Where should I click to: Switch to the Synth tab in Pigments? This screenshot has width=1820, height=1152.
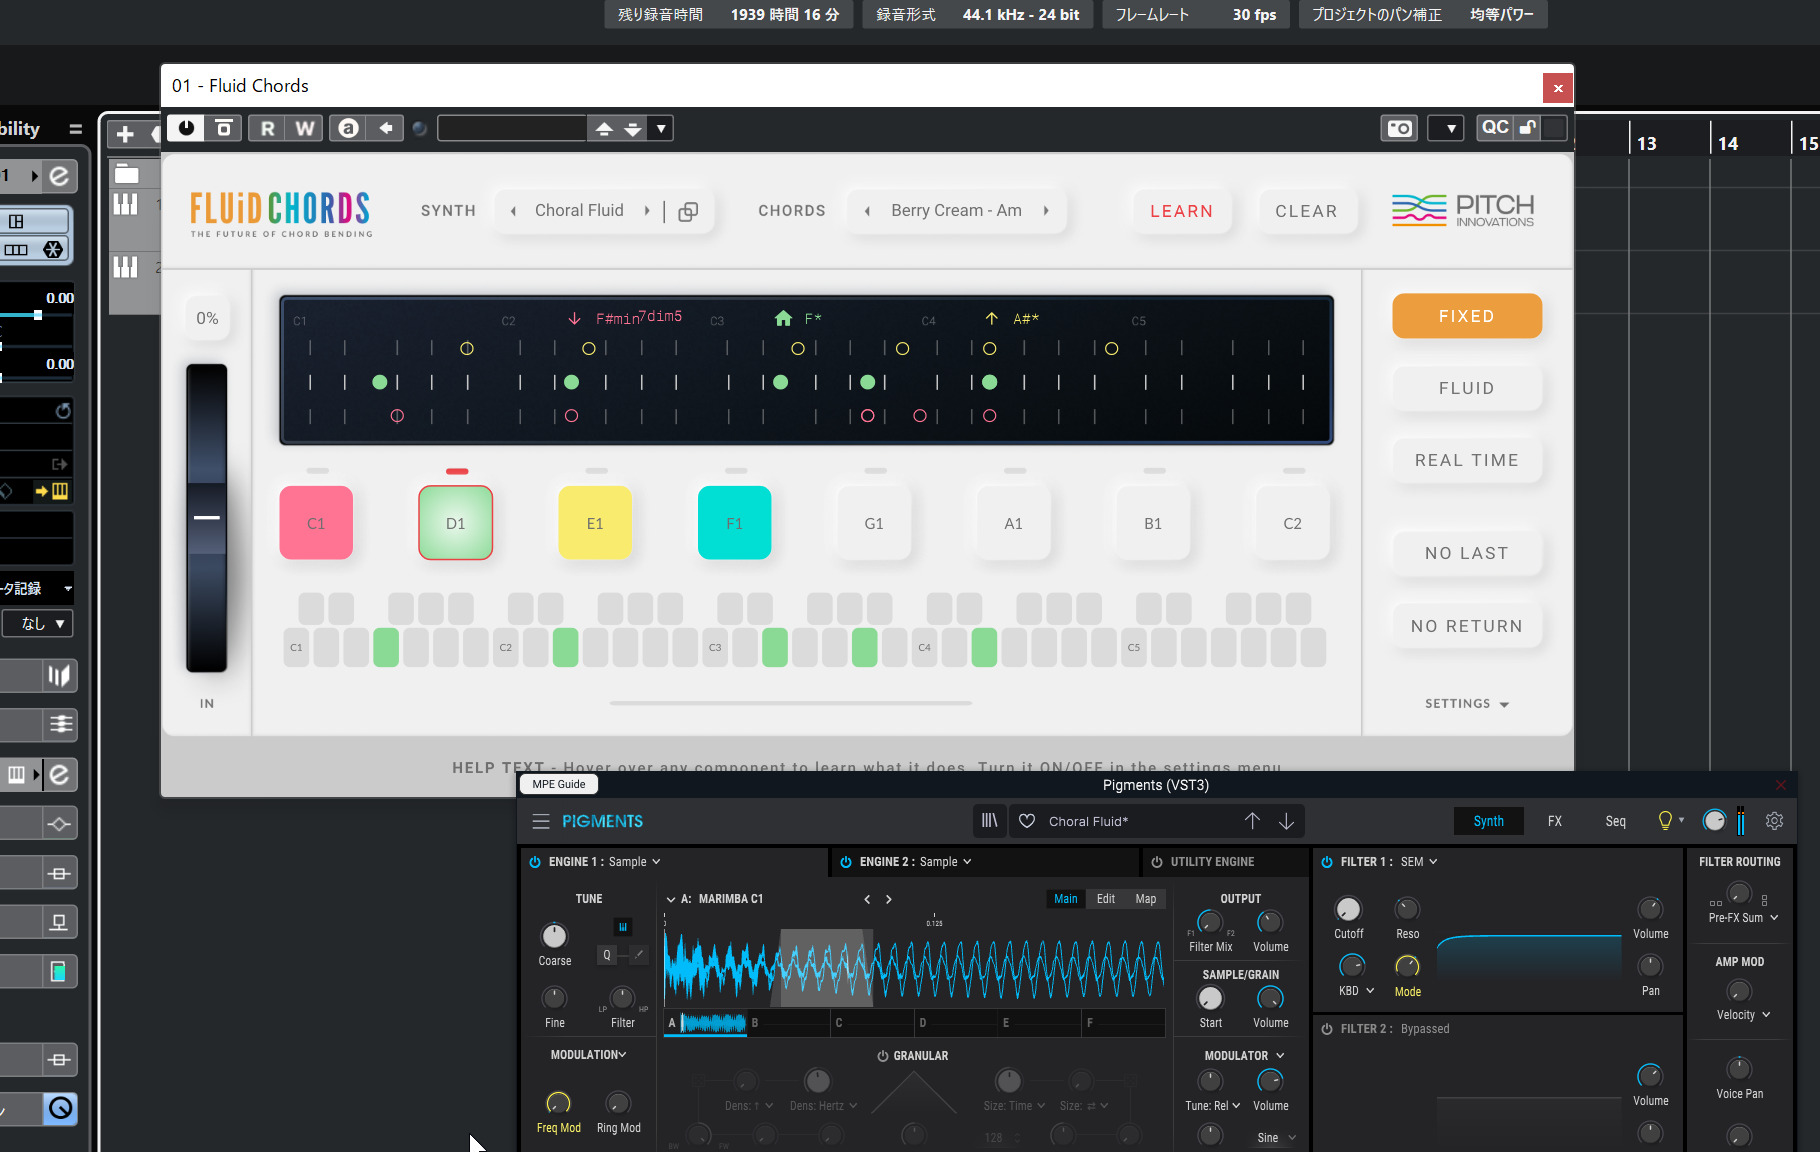1488,821
